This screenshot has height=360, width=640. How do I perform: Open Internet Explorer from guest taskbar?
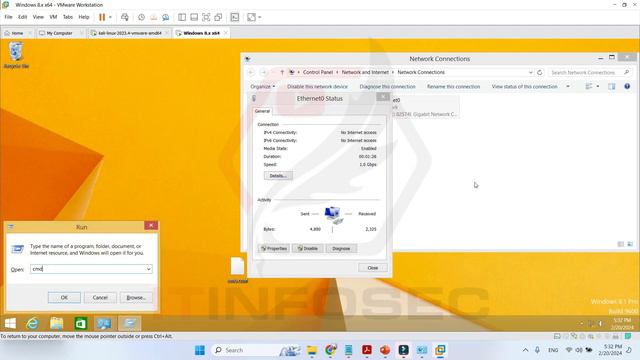pyautogui.click(x=32, y=324)
